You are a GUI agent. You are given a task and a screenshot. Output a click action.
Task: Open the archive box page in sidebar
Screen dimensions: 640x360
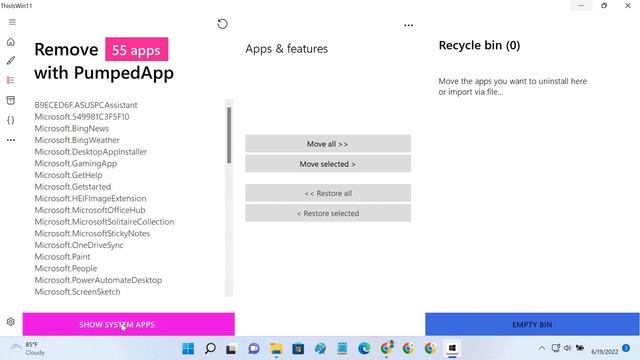coord(11,100)
